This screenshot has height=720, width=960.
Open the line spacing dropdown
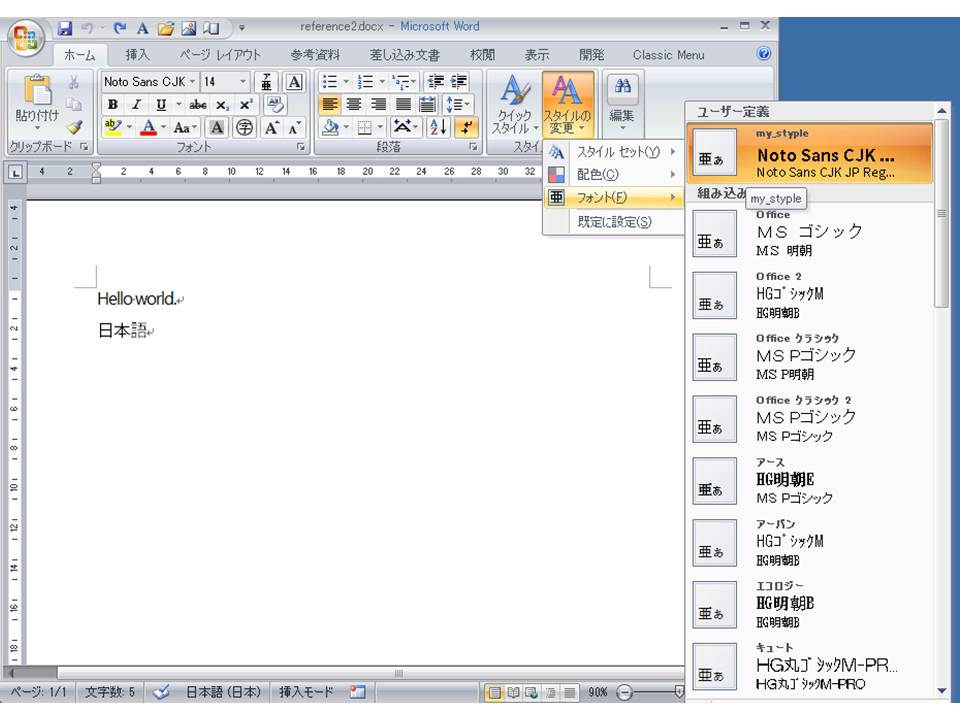tap(457, 105)
